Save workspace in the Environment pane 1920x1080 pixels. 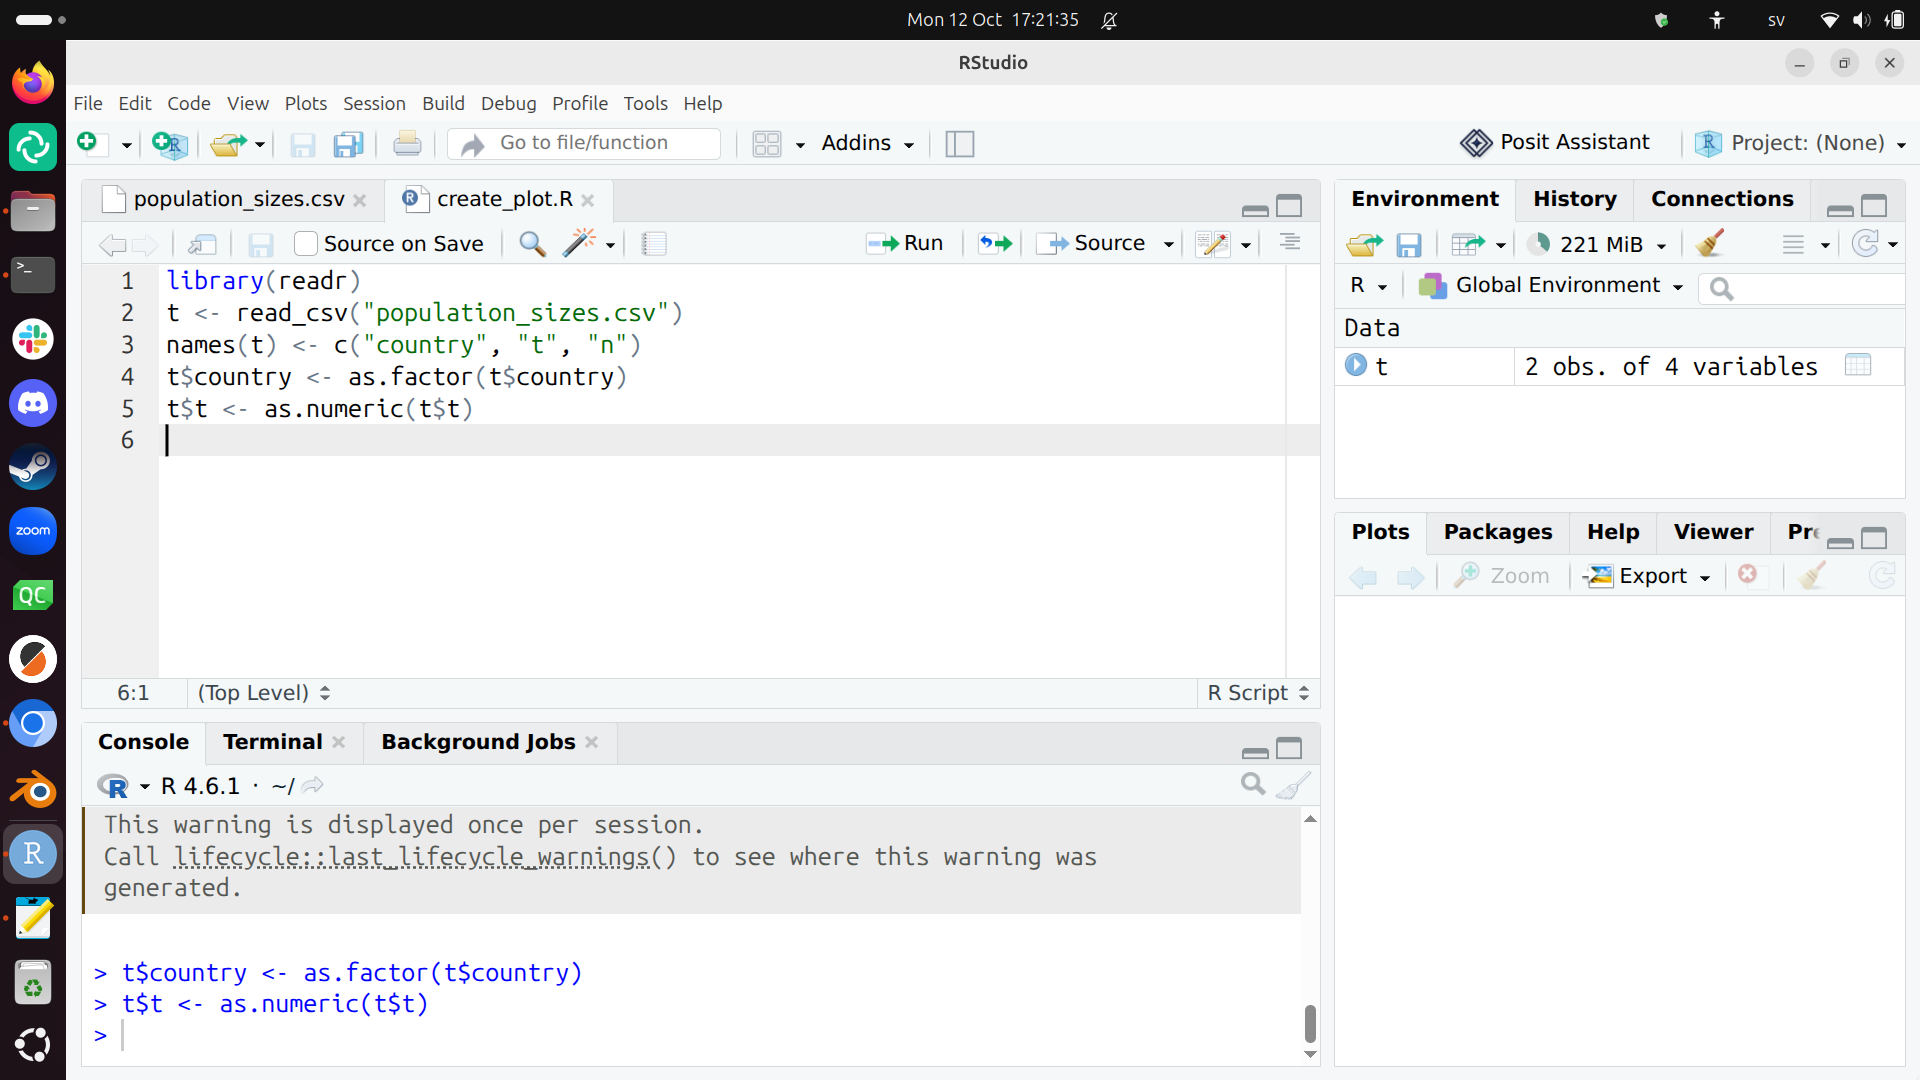pyautogui.click(x=1409, y=244)
